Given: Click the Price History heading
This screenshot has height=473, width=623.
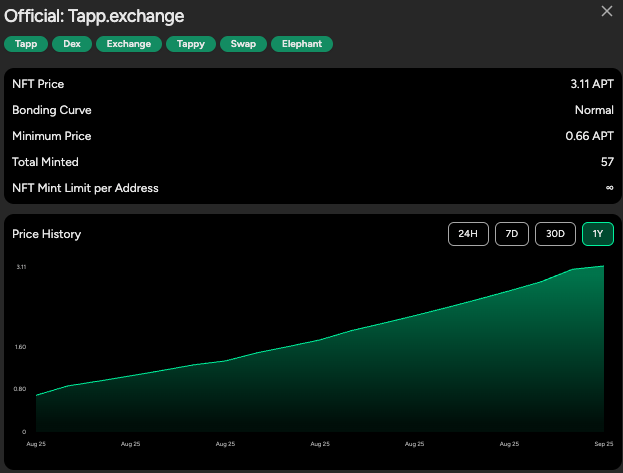Looking at the screenshot, I should point(46,234).
